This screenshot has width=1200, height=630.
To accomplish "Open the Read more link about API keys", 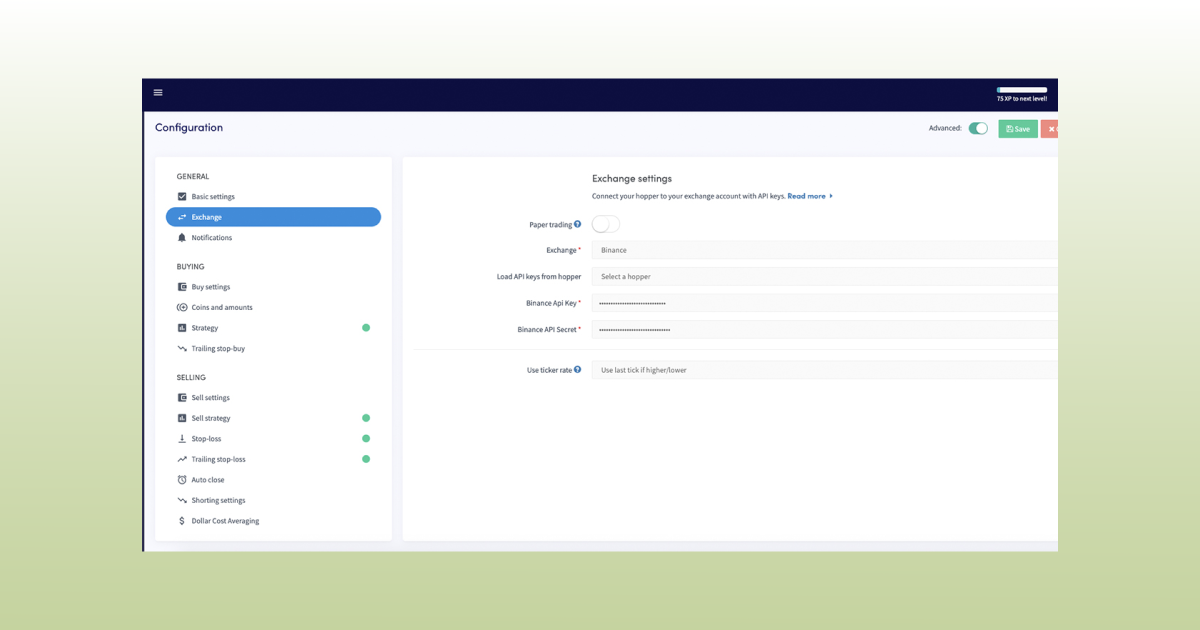I will click(808, 196).
